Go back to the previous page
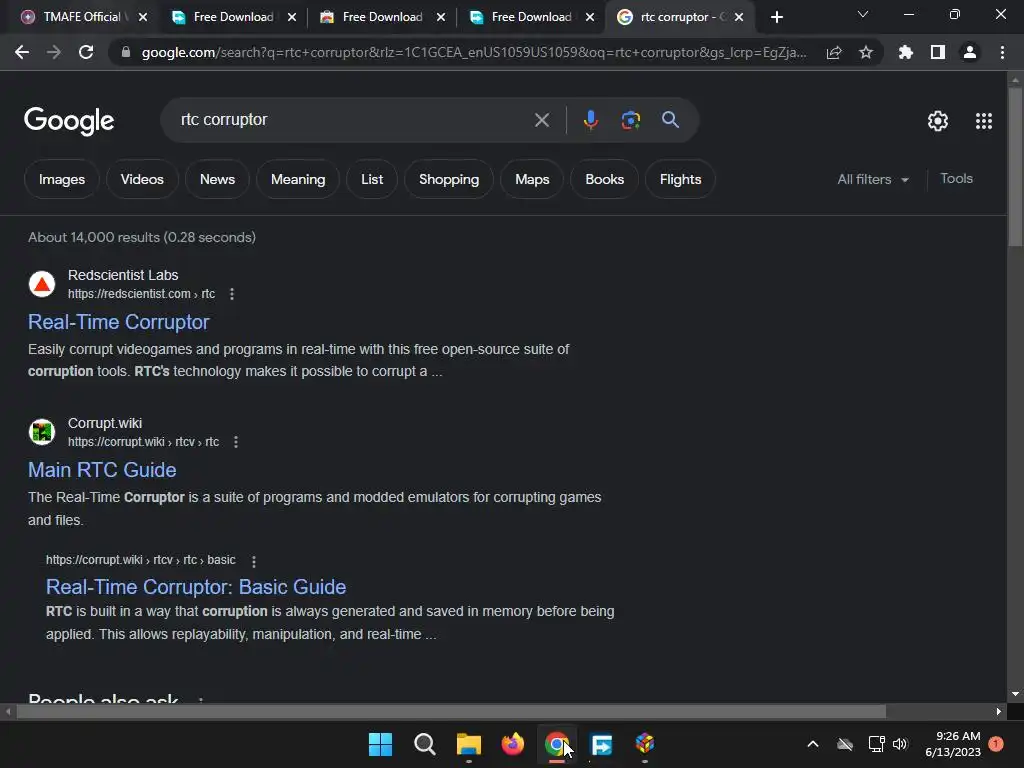Image resolution: width=1024 pixels, height=768 pixels. tap(22, 52)
